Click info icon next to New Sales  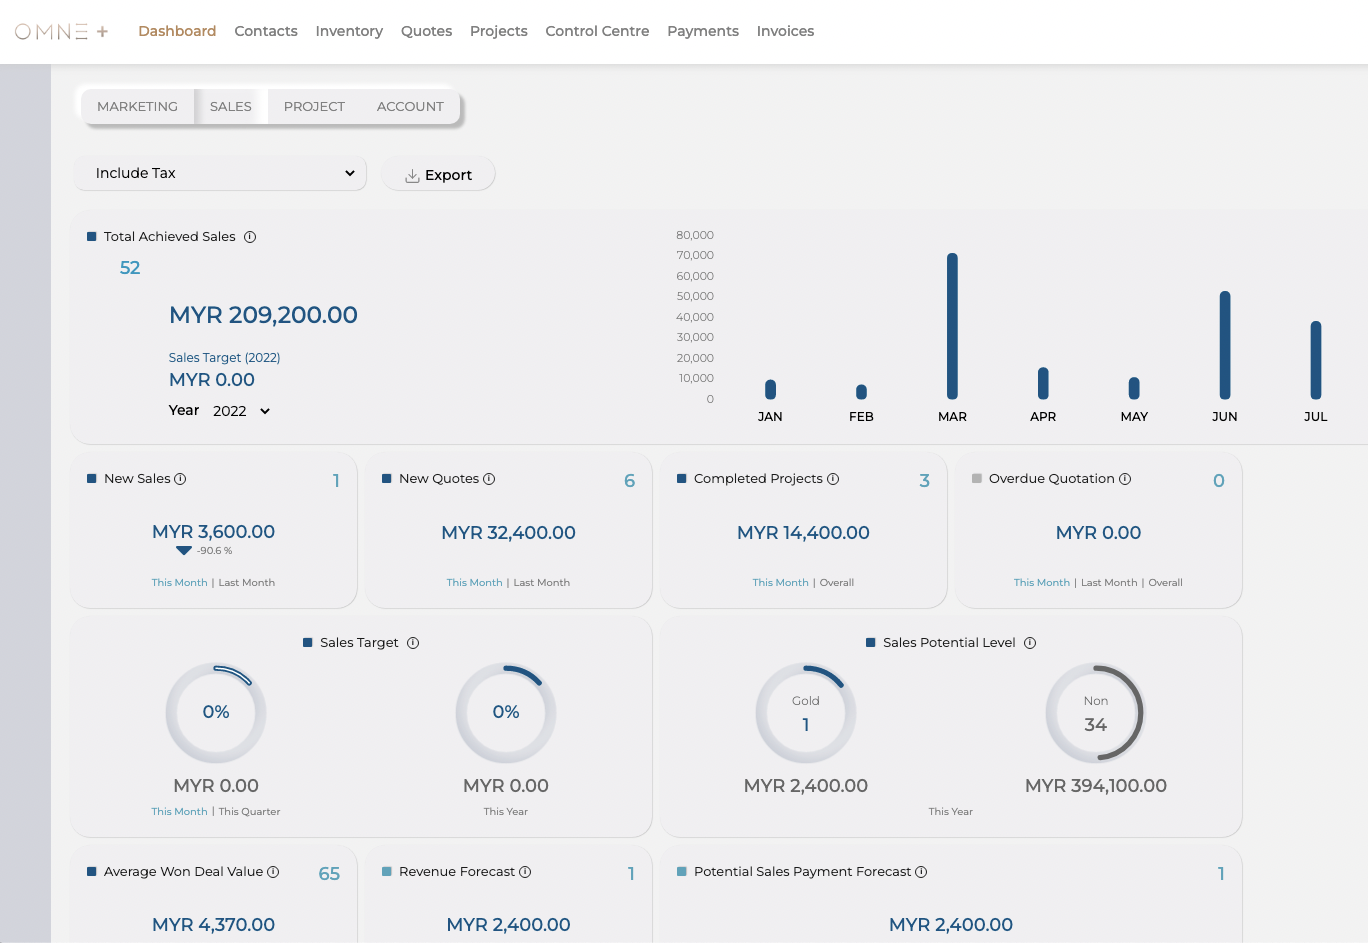[x=180, y=479]
